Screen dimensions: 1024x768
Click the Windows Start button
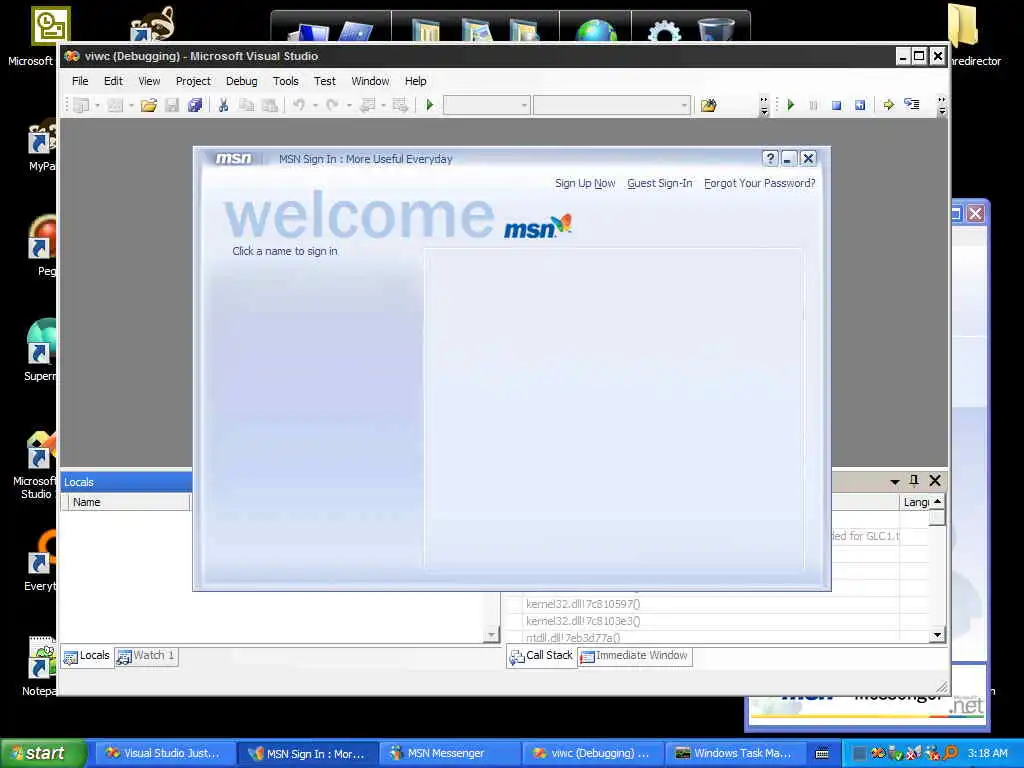click(43, 753)
